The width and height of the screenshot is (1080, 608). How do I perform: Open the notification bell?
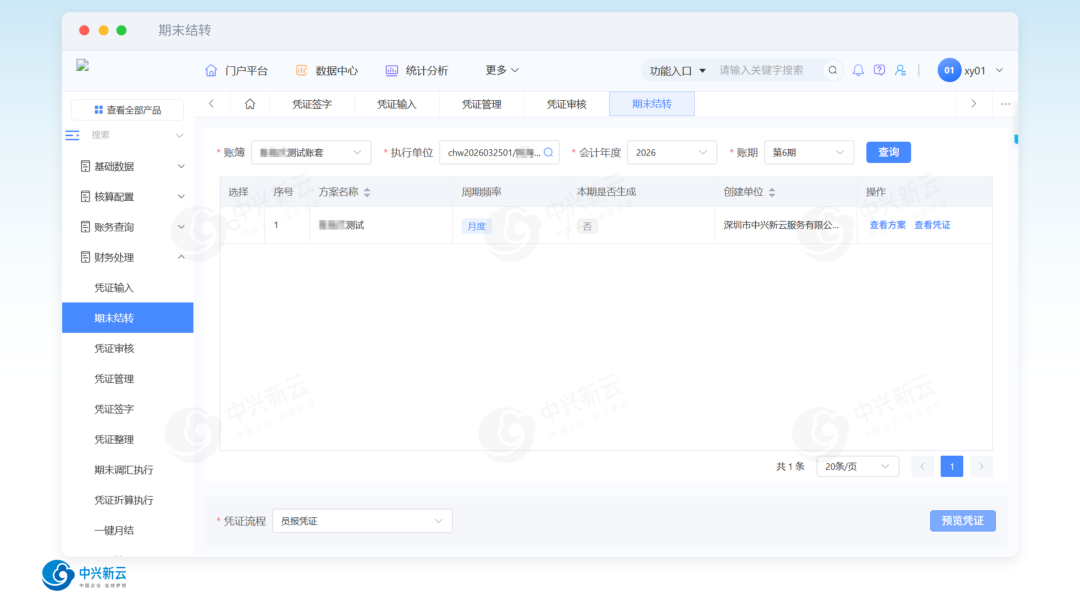858,70
